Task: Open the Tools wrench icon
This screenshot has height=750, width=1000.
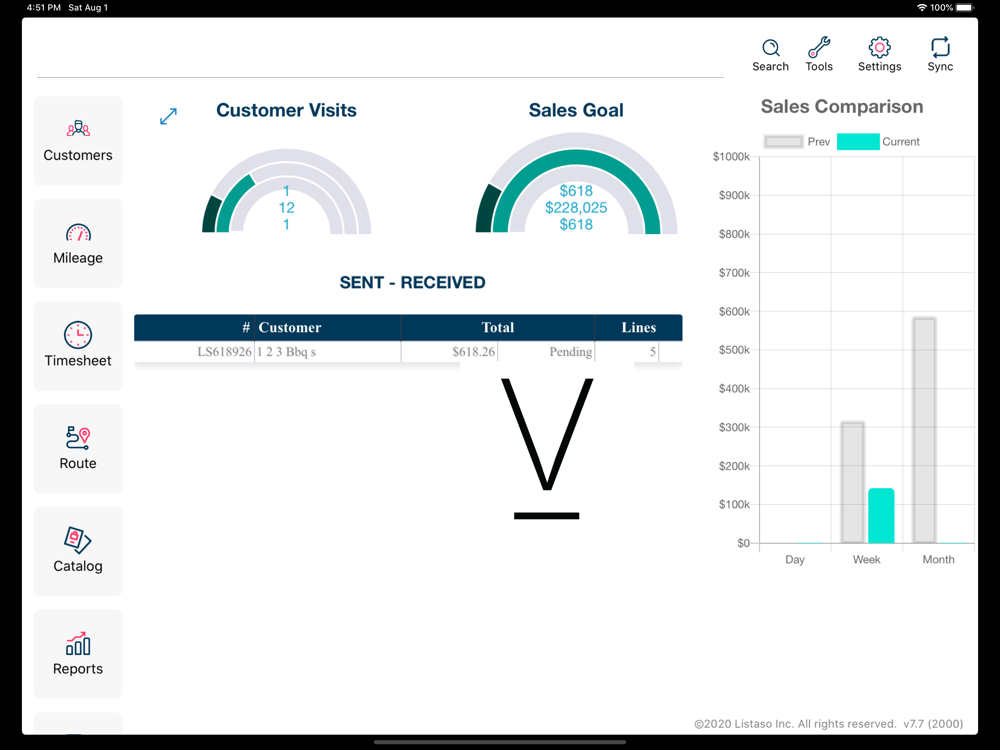Action: 819,48
